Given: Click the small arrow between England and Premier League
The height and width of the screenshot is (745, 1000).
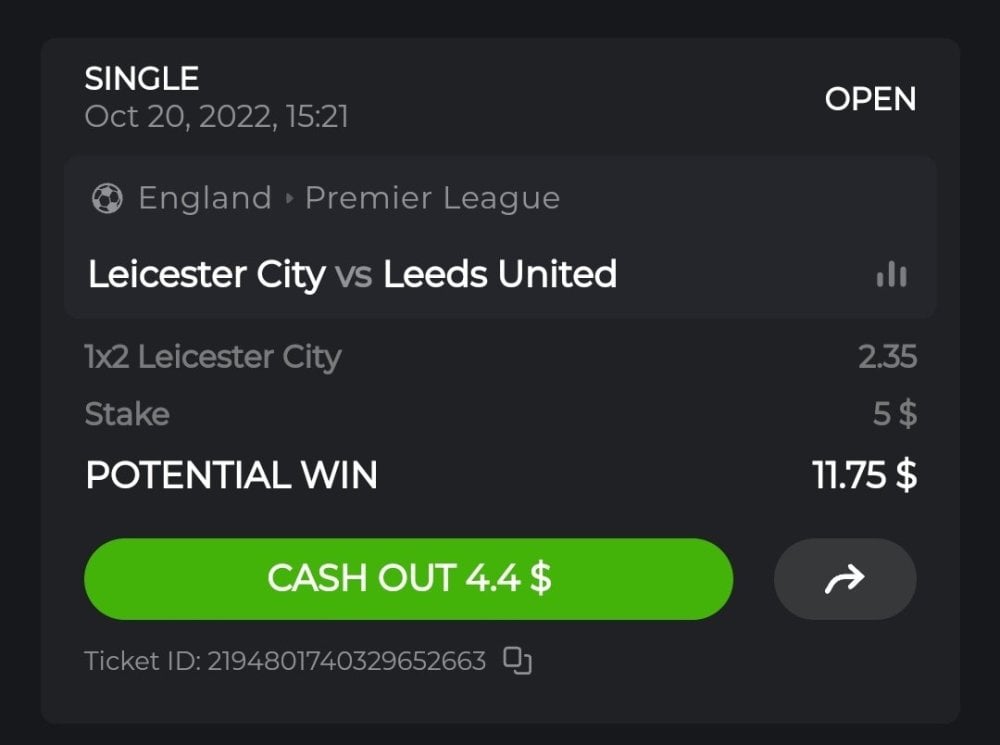Looking at the screenshot, I should [289, 198].
